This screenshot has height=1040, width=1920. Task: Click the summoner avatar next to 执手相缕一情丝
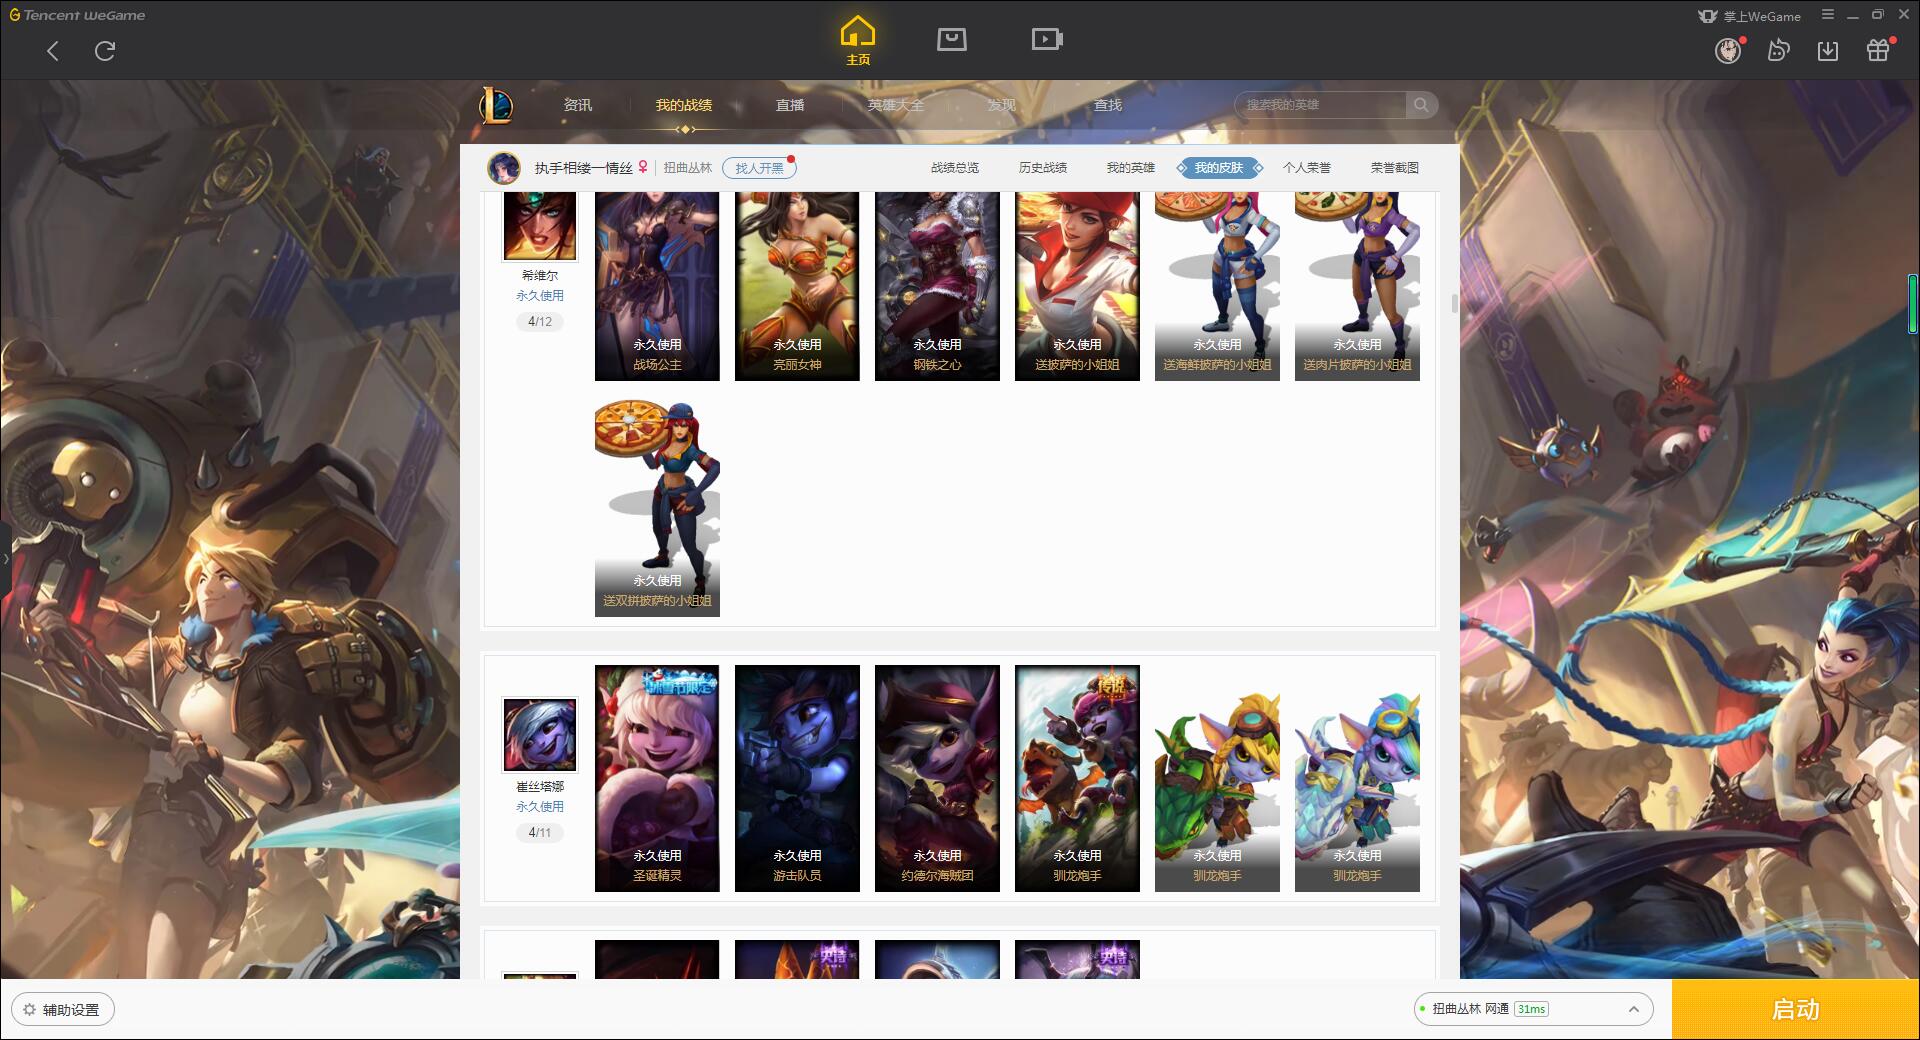pos(504,168)
